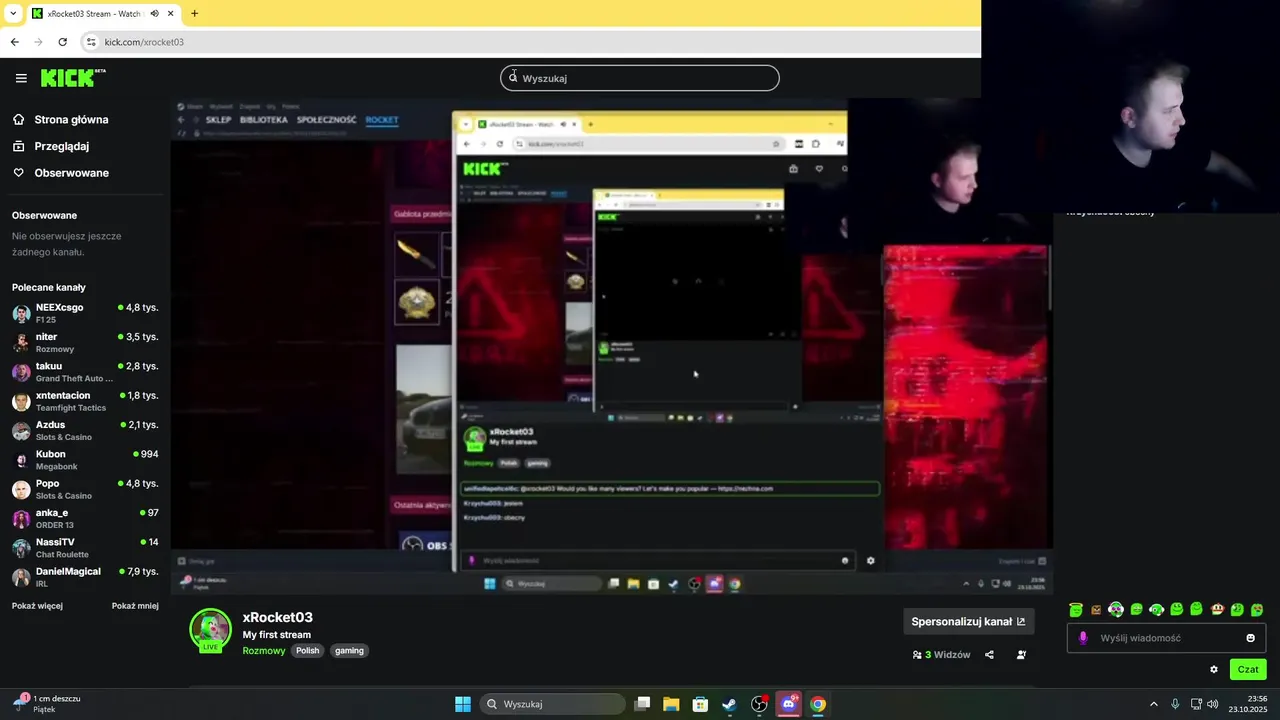Image resolution: width=1280 pixels, height=720 pixels.
Task: Open the takuu channel
Action: 85,372
